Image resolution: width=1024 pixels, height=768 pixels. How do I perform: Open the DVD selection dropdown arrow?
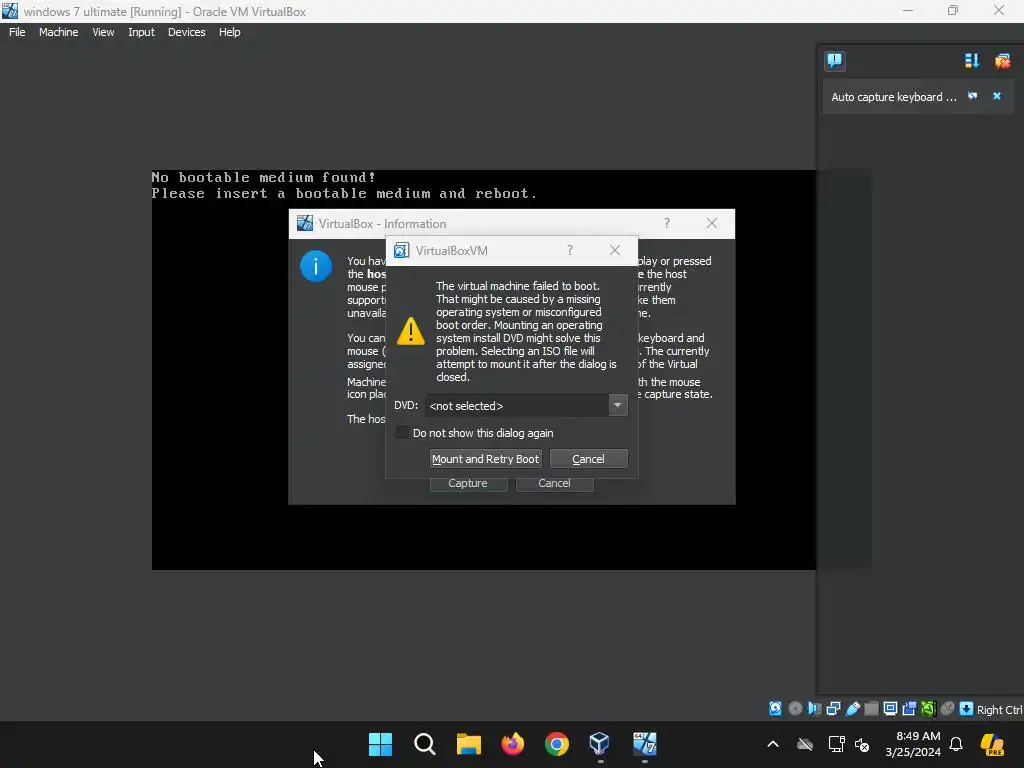pyautogui.click(x=617, y=405)
